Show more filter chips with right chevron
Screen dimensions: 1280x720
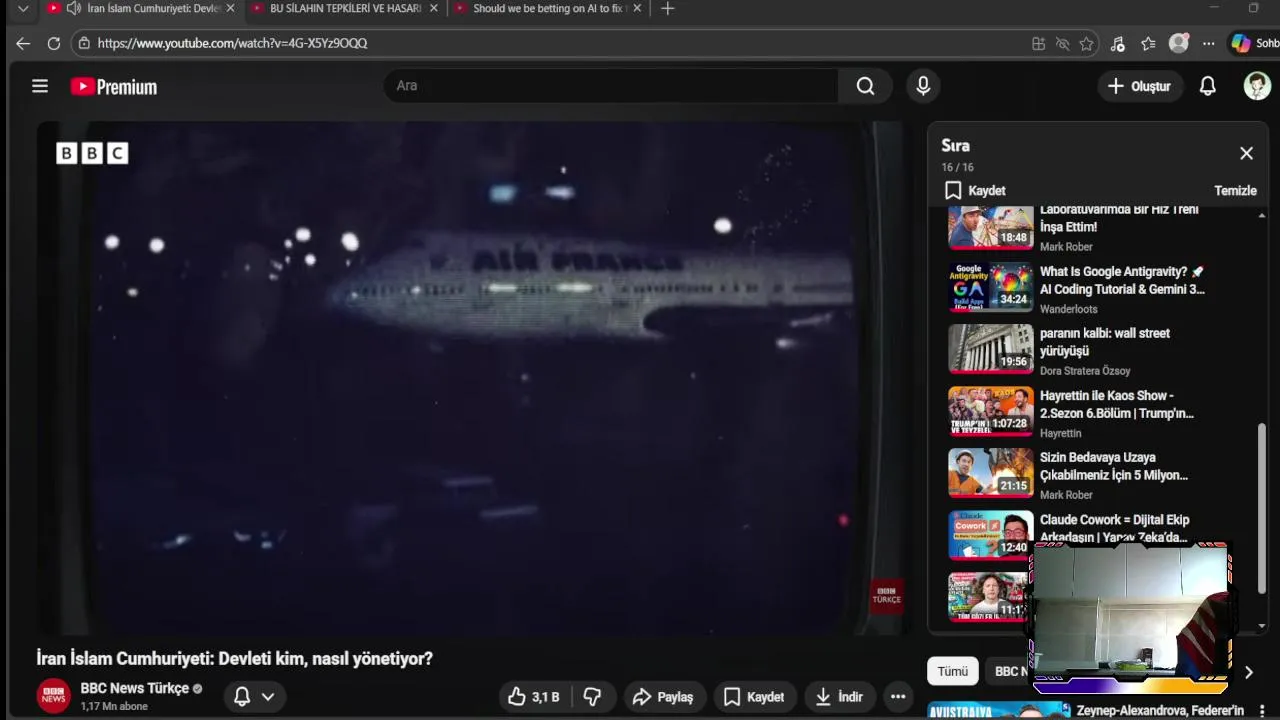click(1248, 672)
